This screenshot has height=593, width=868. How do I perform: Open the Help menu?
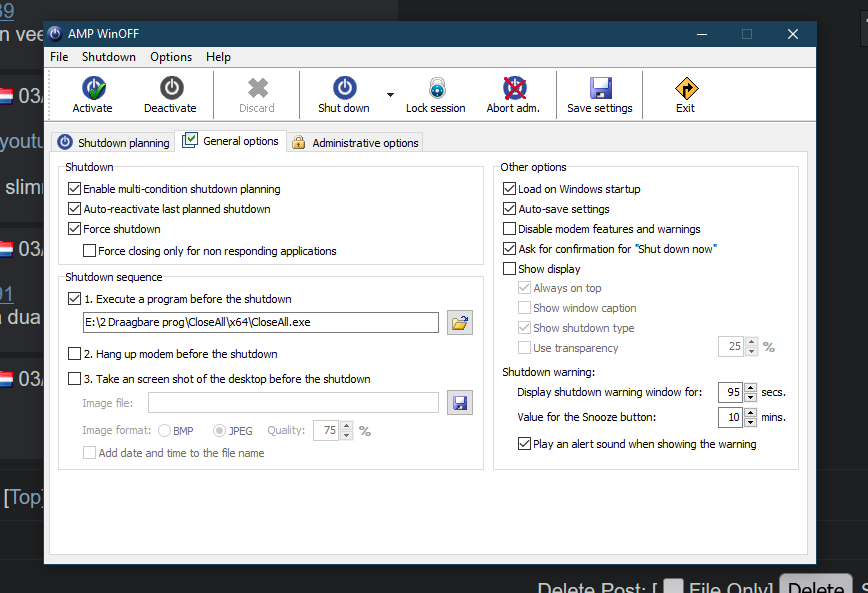tap(218, 57)
